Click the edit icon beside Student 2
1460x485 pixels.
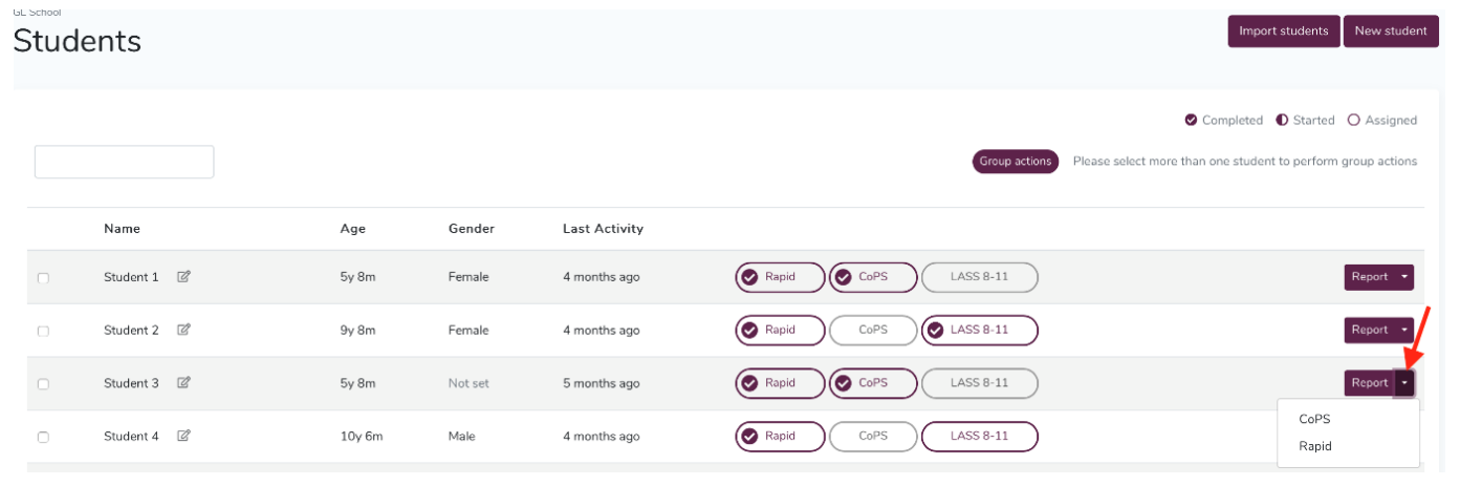(x=184, y=330)
